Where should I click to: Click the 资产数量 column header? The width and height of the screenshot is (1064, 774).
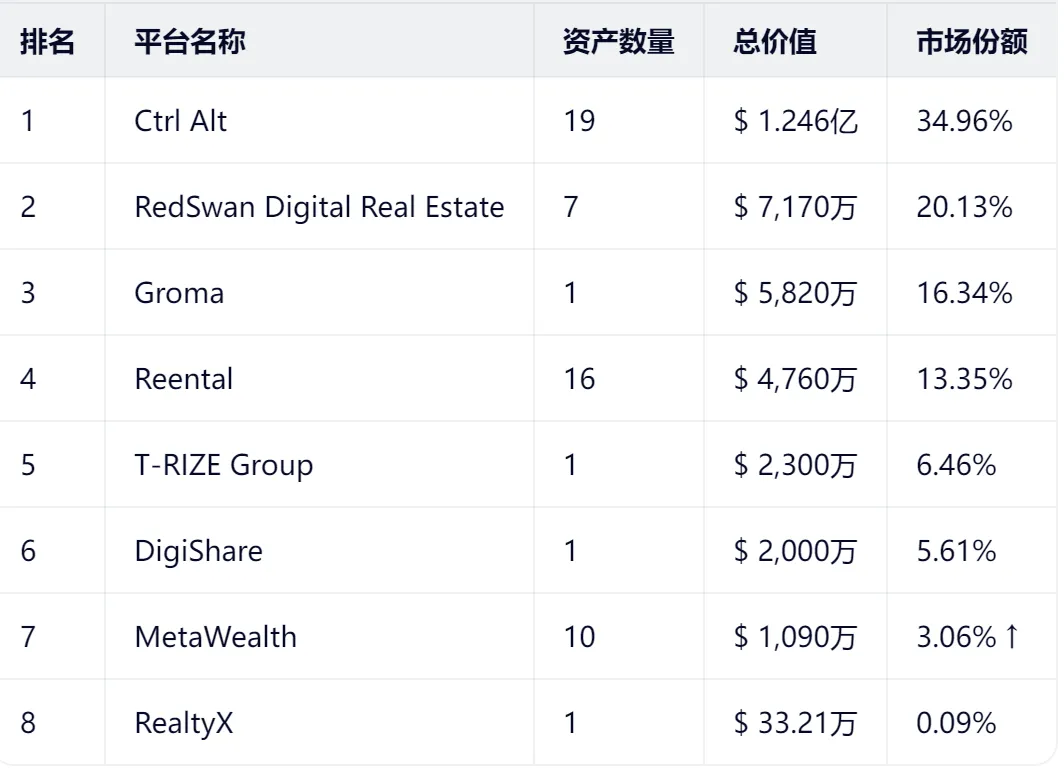(x=618, y=41)
